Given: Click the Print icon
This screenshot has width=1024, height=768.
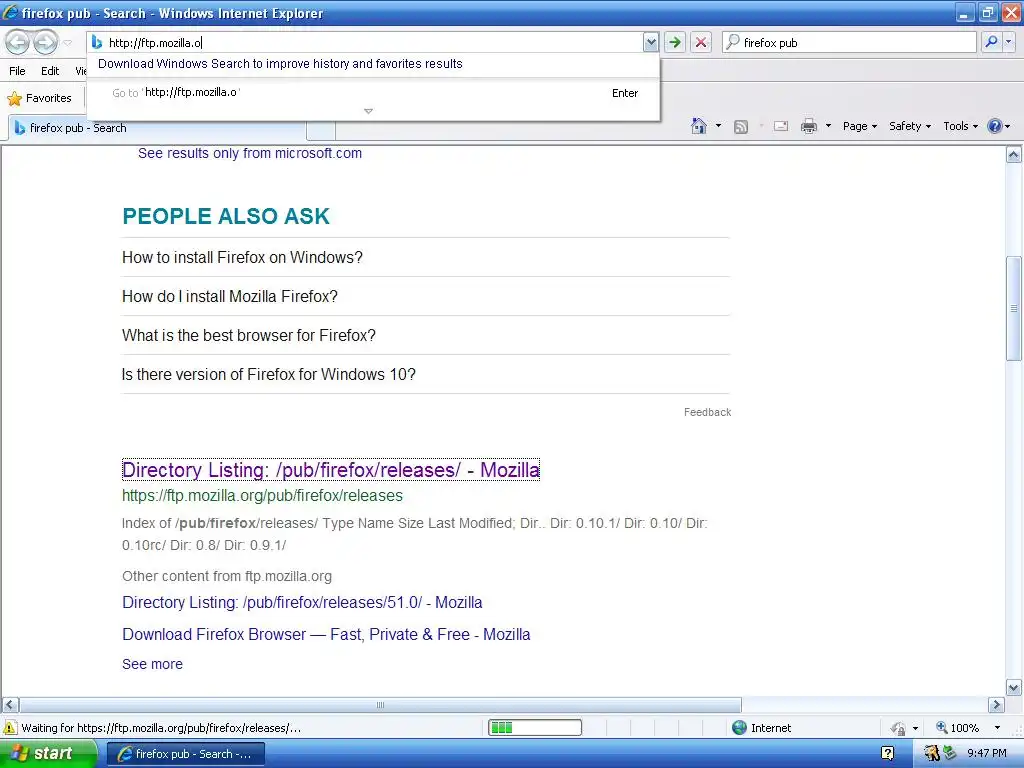Looking at the screenshot, I should pos(808,126).
